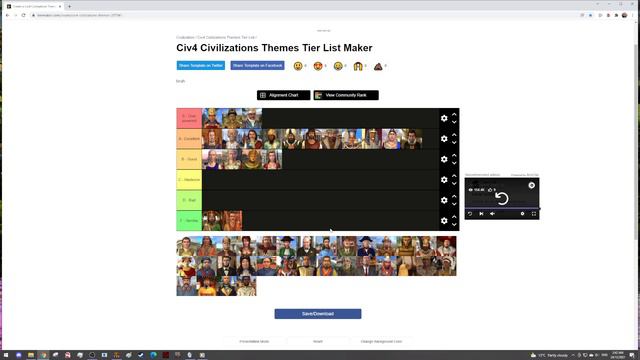
Task: Select the first unranked portrait in pool
Action: [186, 246]
